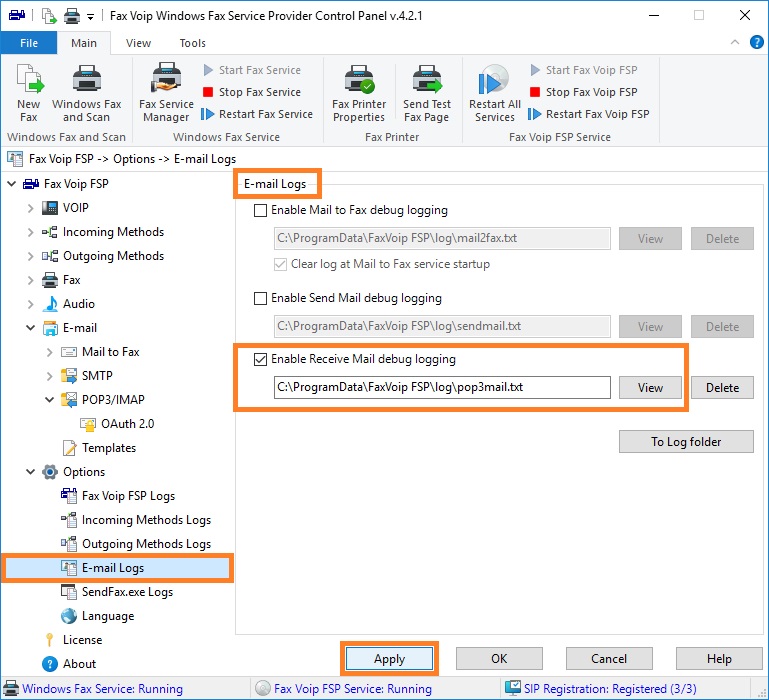Open New Fax from the ribbon

pos(28,93)
